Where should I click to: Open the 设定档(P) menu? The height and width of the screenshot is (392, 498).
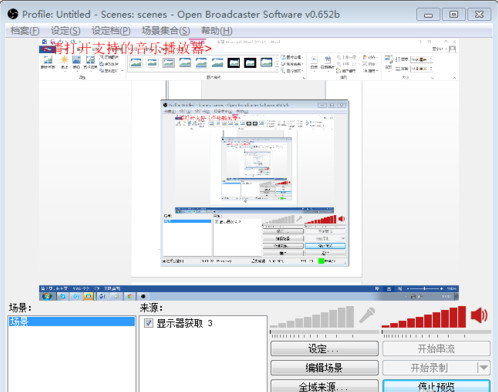pos(111,31)
